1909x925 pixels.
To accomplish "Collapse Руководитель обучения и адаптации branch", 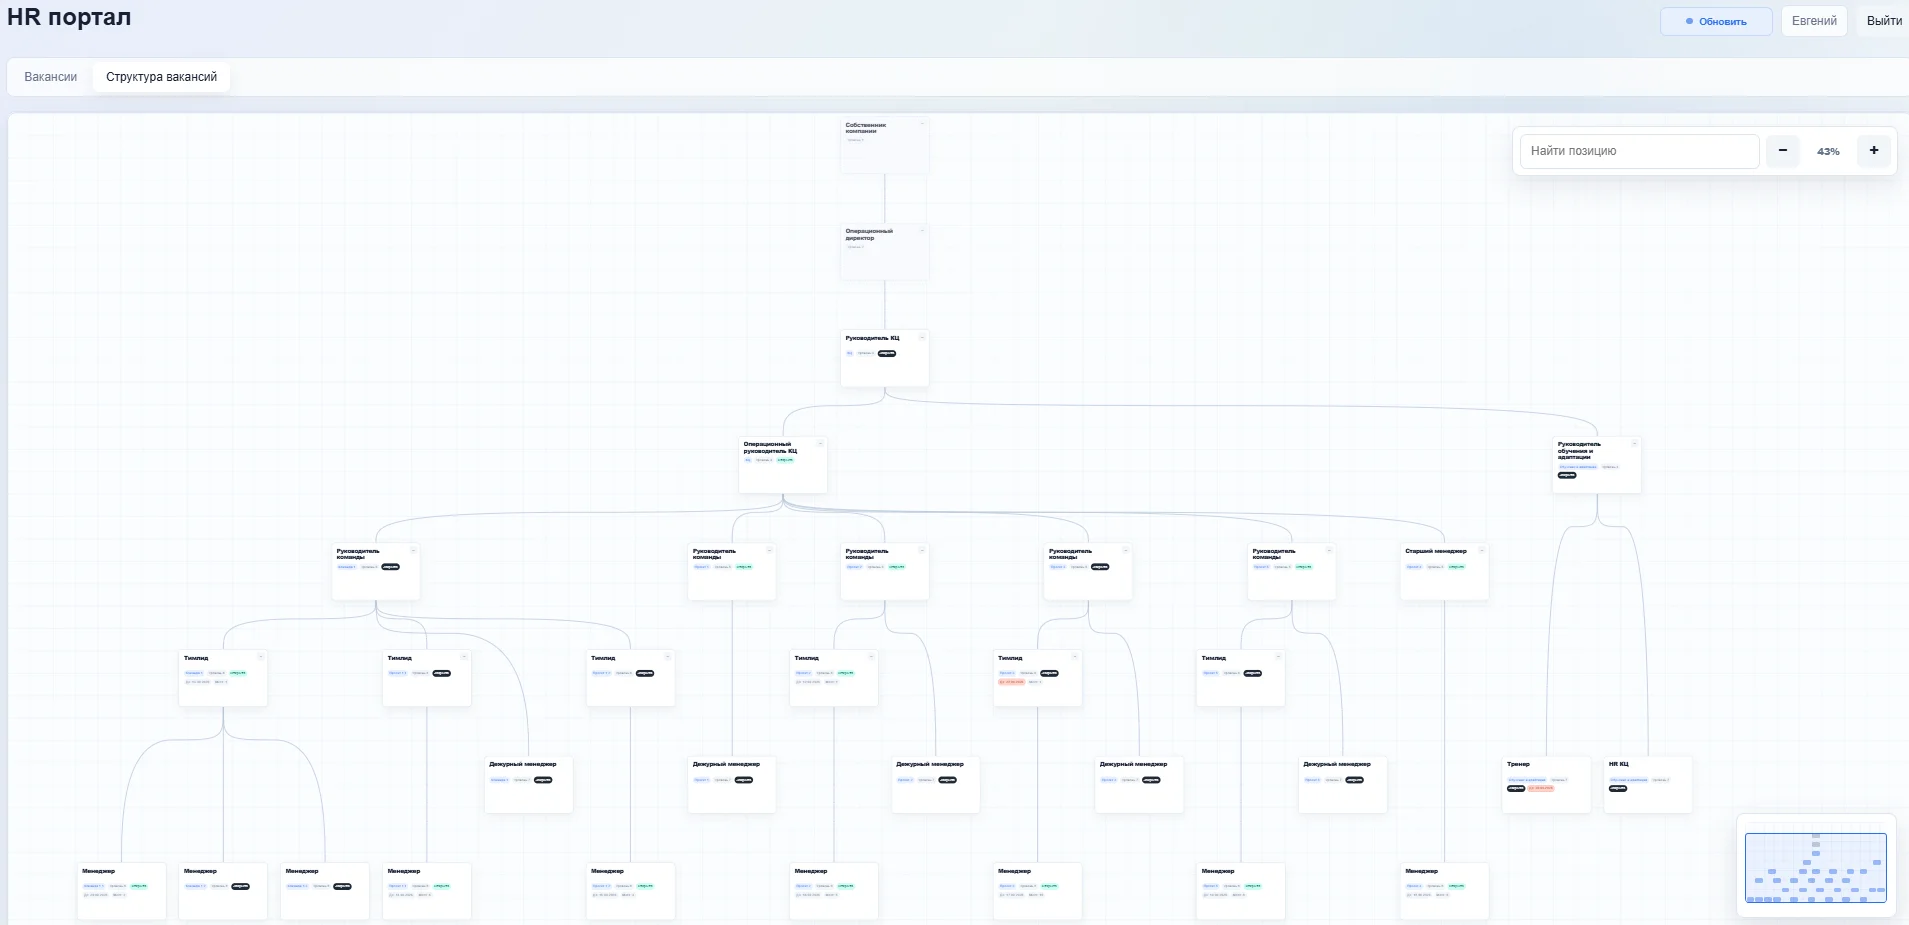I will pos(1634,444).
